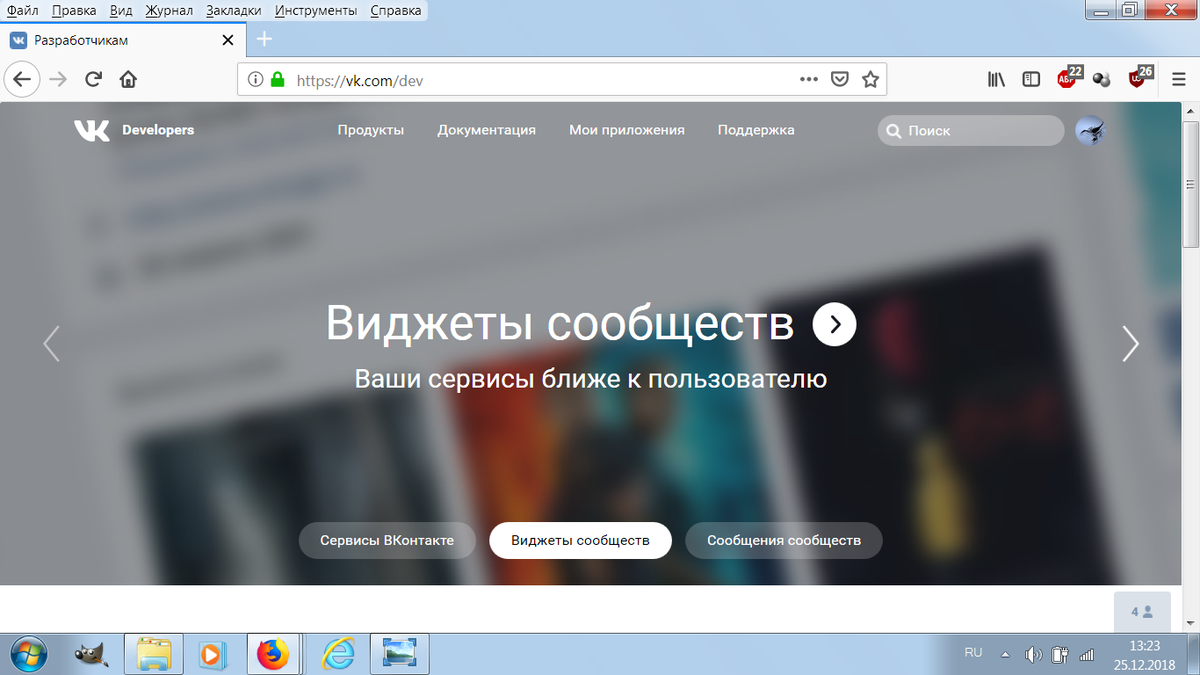Screen dimensions: 1200x675
Task: Open the Вид menu
Action: (x=121, y=11)
